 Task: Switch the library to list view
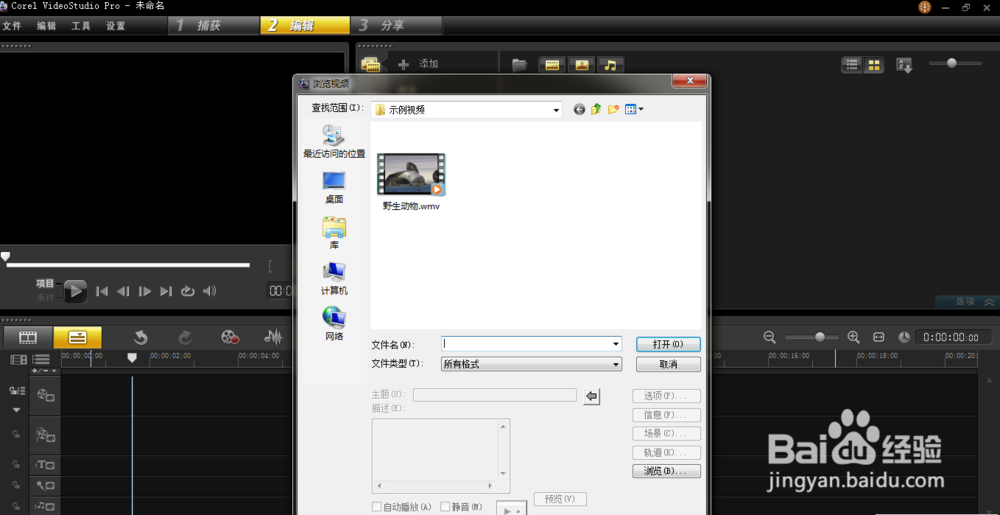(x=851, y=64)
